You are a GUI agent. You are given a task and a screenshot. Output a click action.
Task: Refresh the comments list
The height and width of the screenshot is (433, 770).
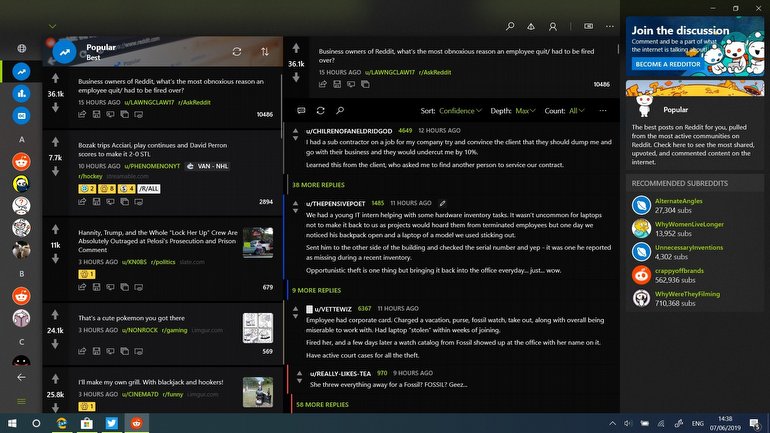pos(320,110)
